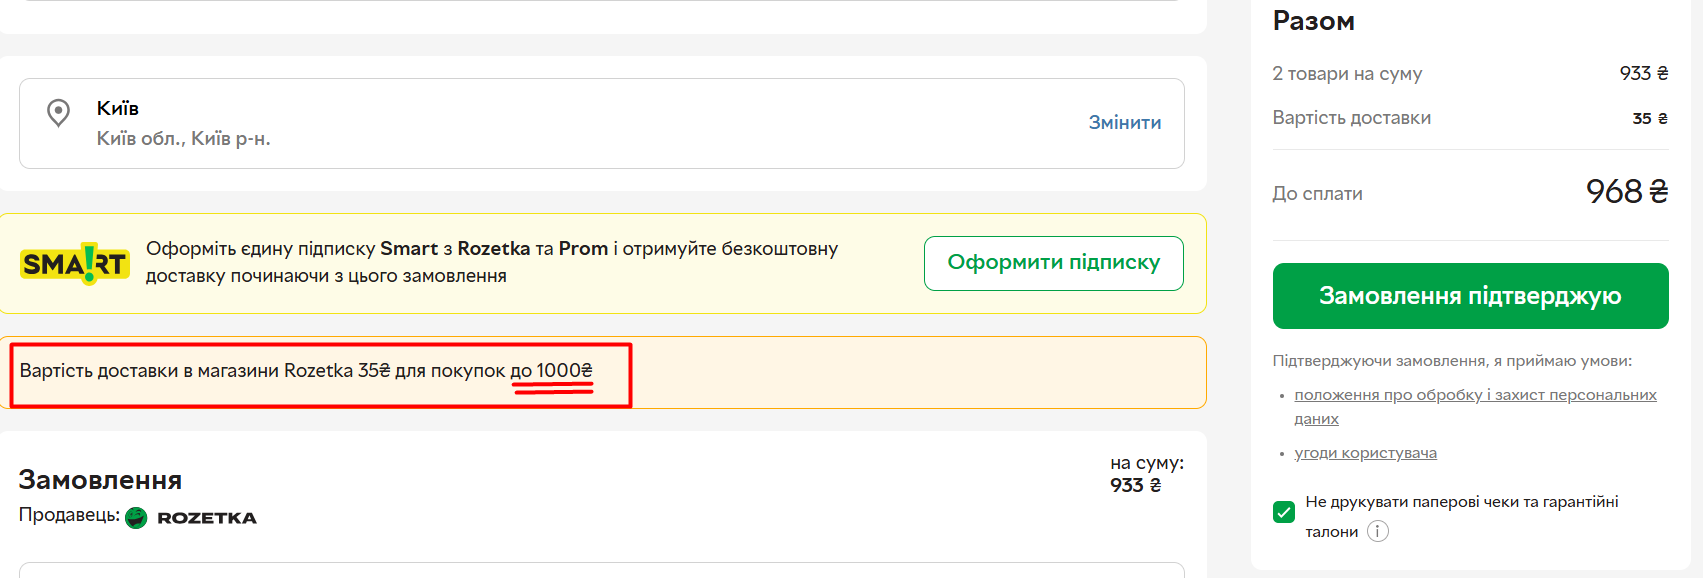Click the 2 товари на суму row
The height and width of the screenshot is (578, 1703).
(1347, 74)
